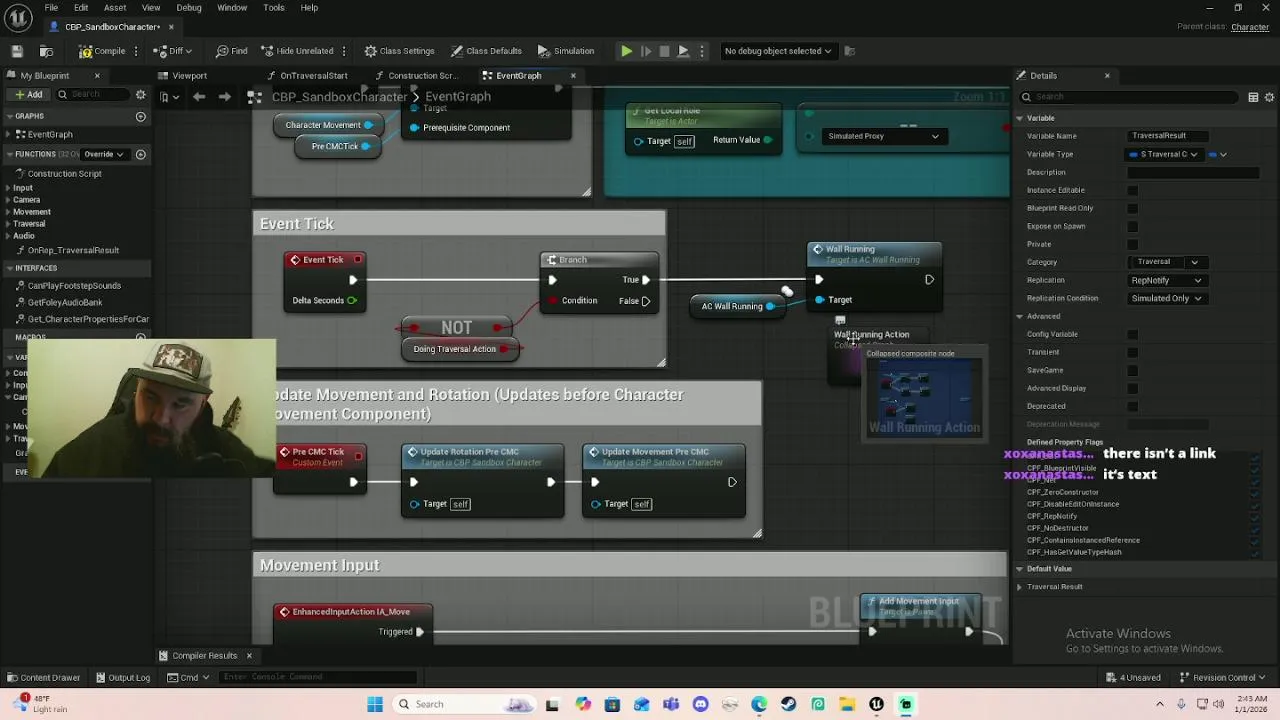Close the EventGraph tab

573,76
